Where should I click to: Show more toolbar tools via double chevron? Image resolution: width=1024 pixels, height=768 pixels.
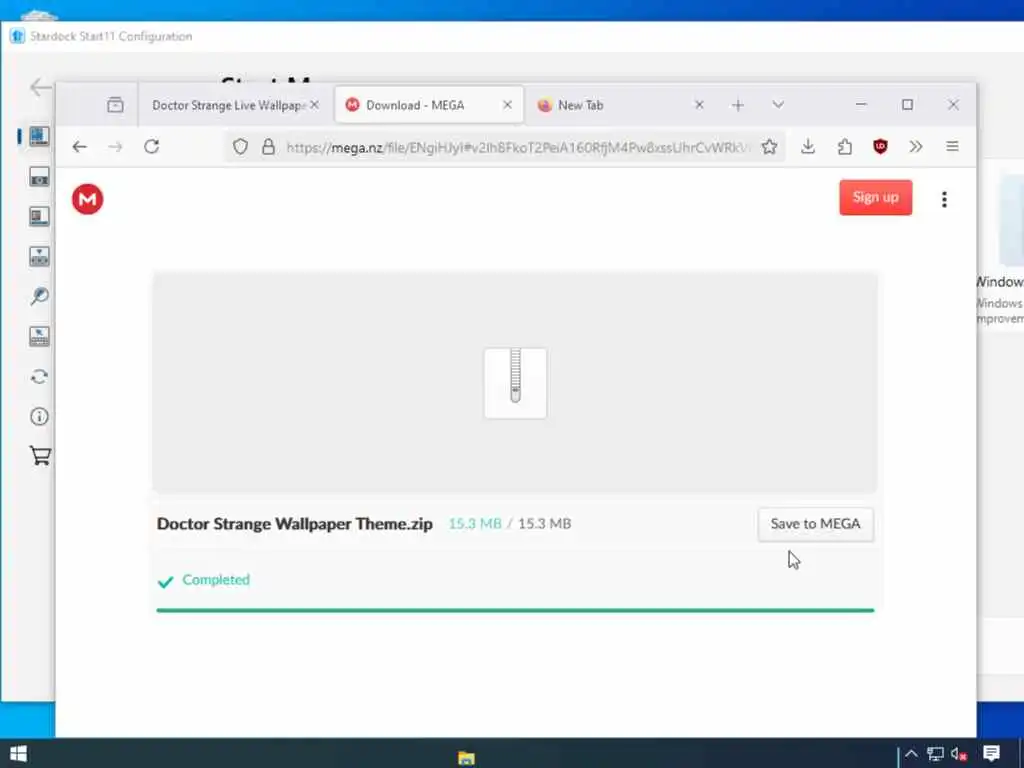coord(916,147)
